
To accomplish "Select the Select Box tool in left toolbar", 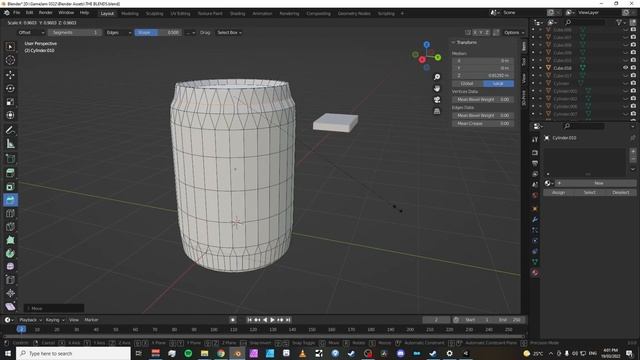I will [x=10, y=47].
